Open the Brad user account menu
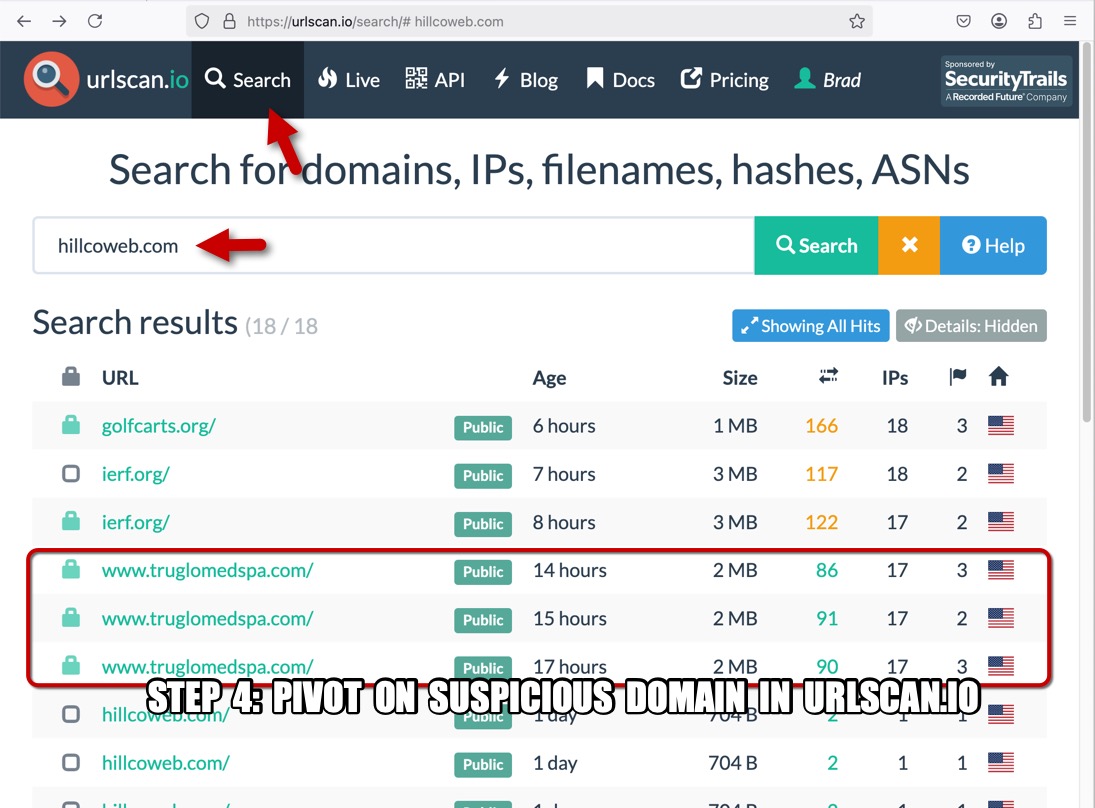The image size is (1095, 808). [828, 80]
